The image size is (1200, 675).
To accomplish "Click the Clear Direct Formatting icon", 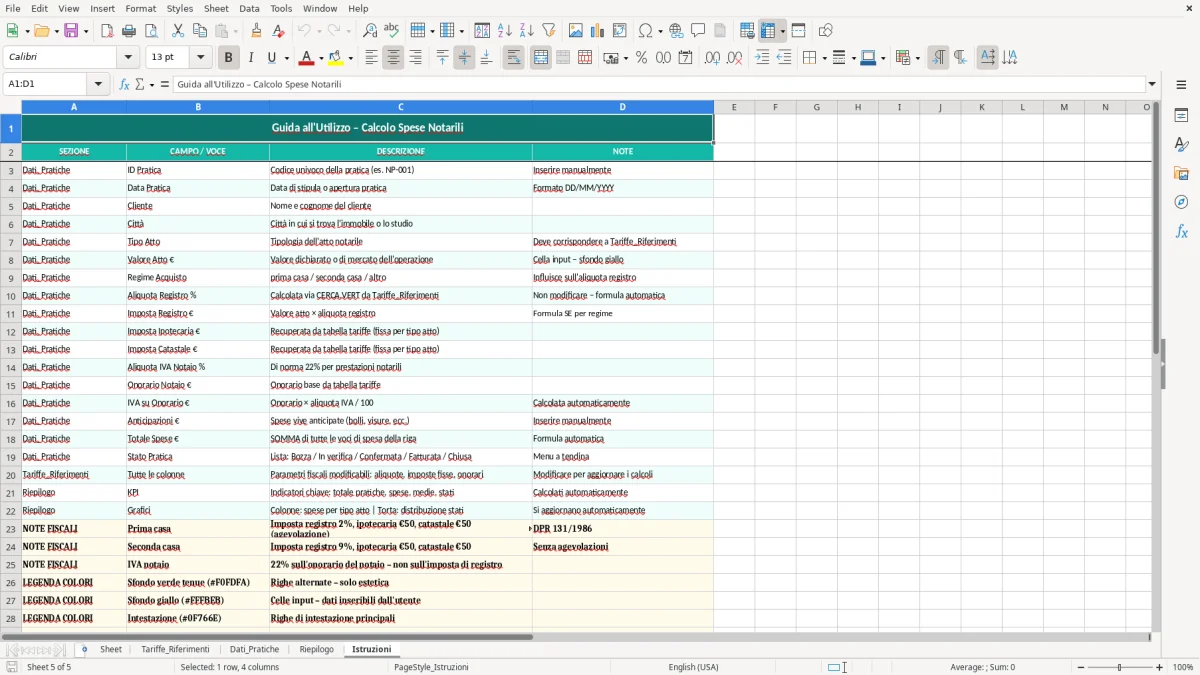I will (x=278, y=31).
